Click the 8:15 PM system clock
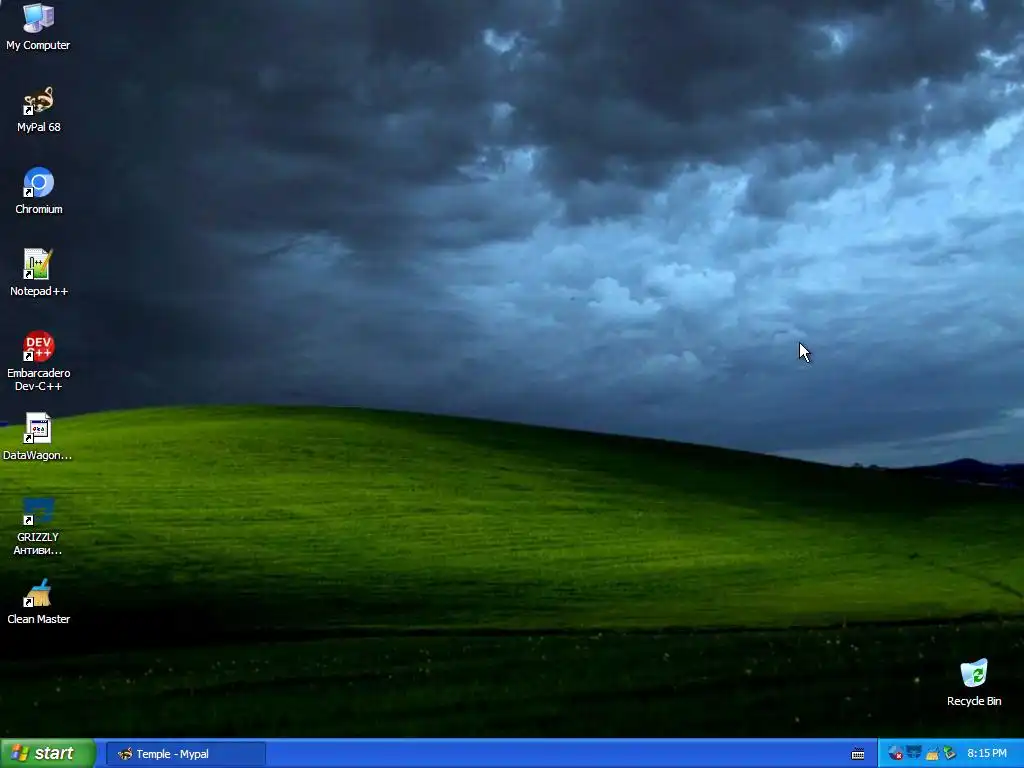 point(987,754)
